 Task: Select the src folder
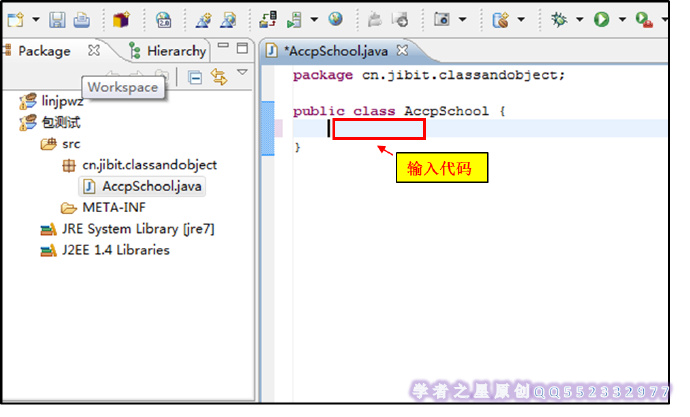click(x=71, y=144)
